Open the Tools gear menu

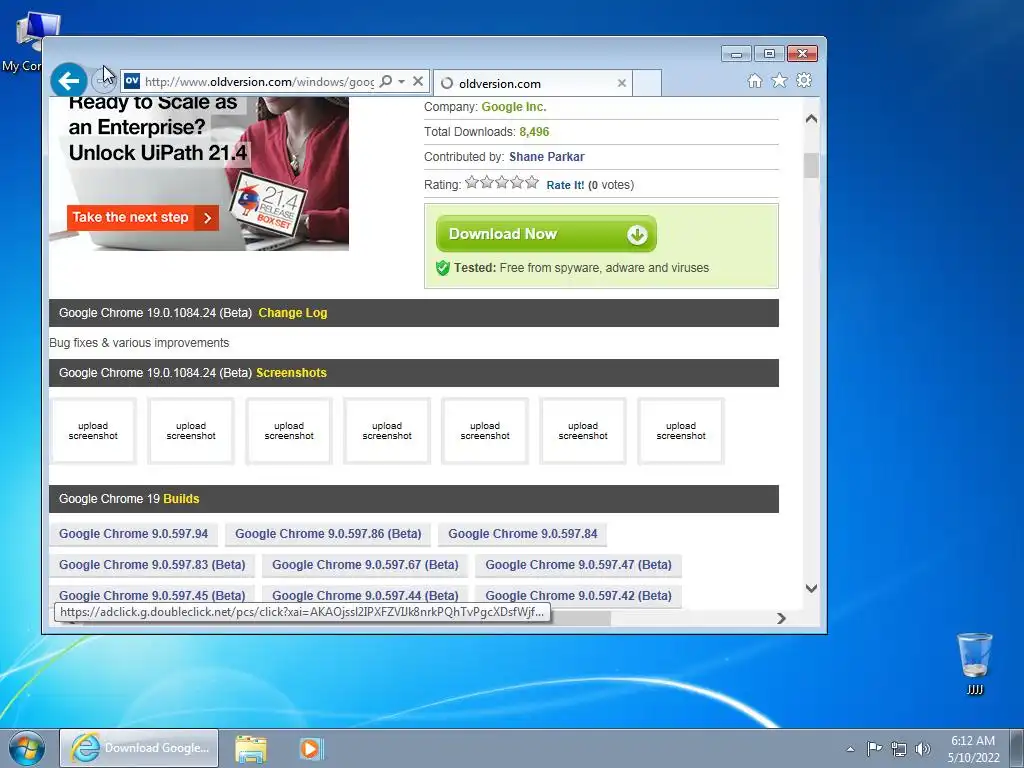[805, 80]
